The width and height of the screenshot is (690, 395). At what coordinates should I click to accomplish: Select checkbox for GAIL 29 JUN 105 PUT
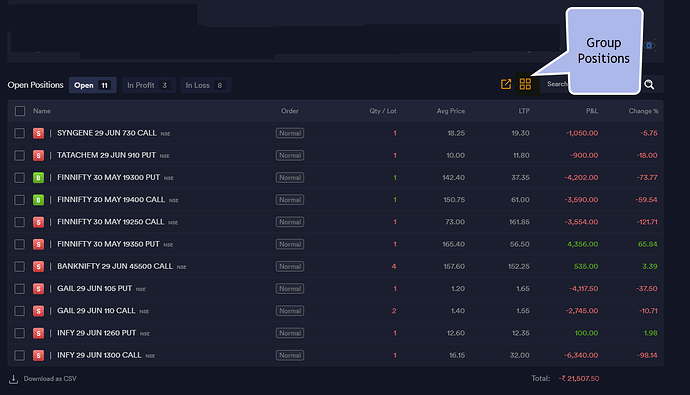[19, 289]
